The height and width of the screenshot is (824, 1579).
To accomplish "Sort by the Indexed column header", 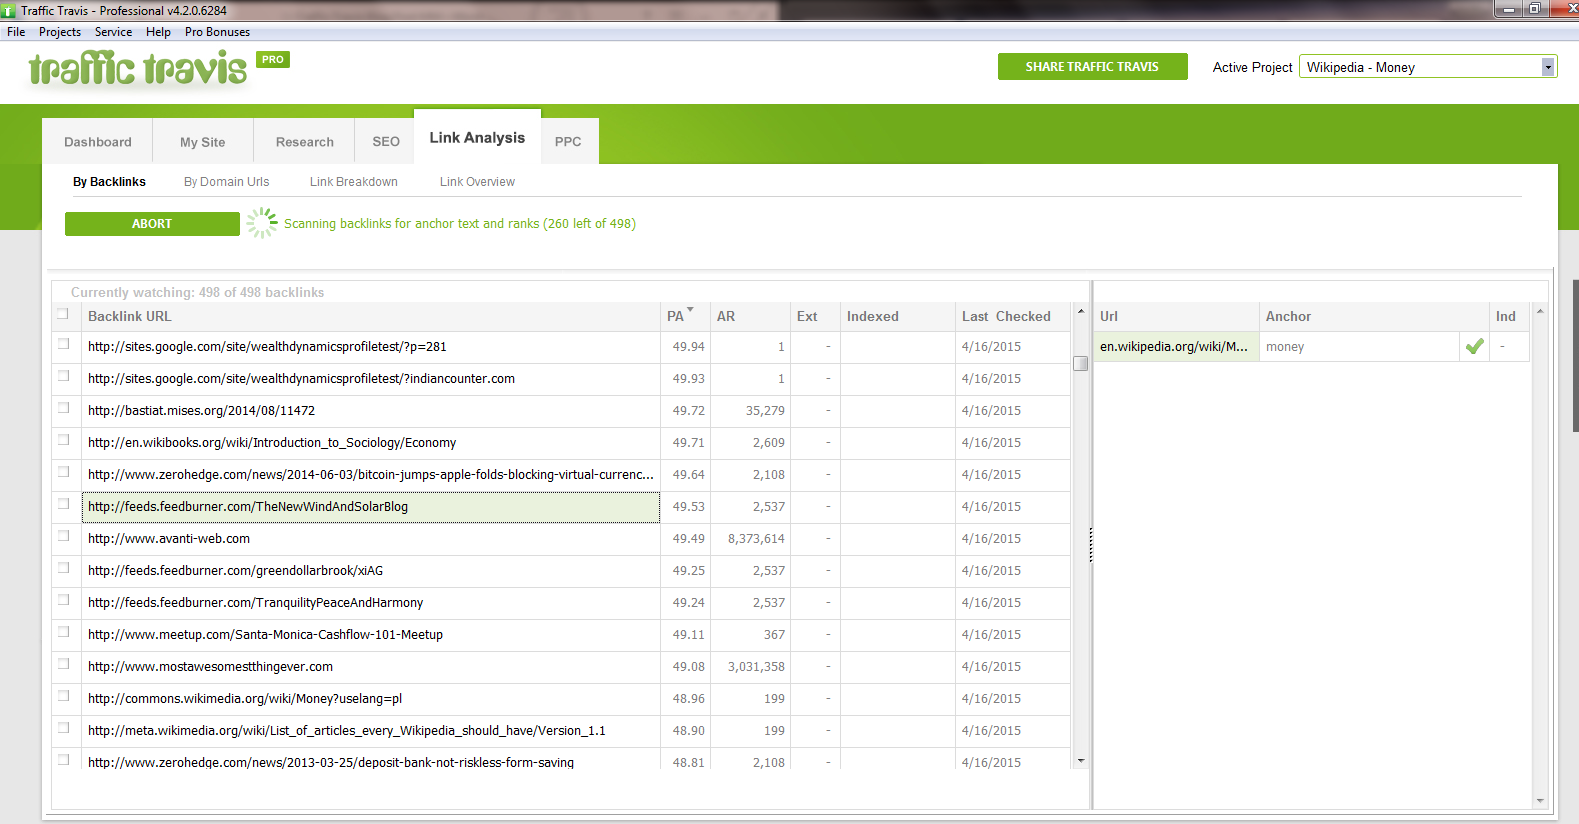I will click(897, 316).
